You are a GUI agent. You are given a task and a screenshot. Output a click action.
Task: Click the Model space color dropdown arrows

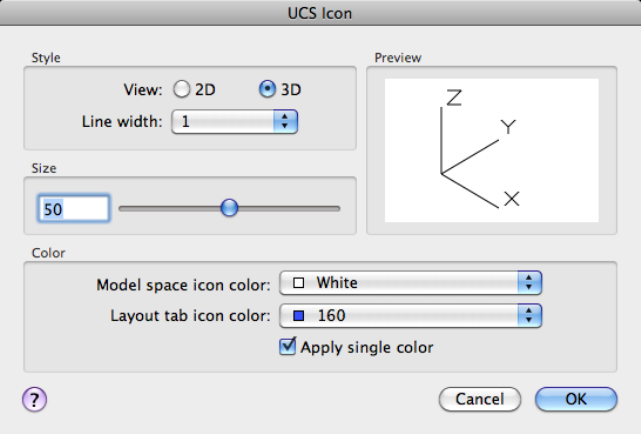529,283
